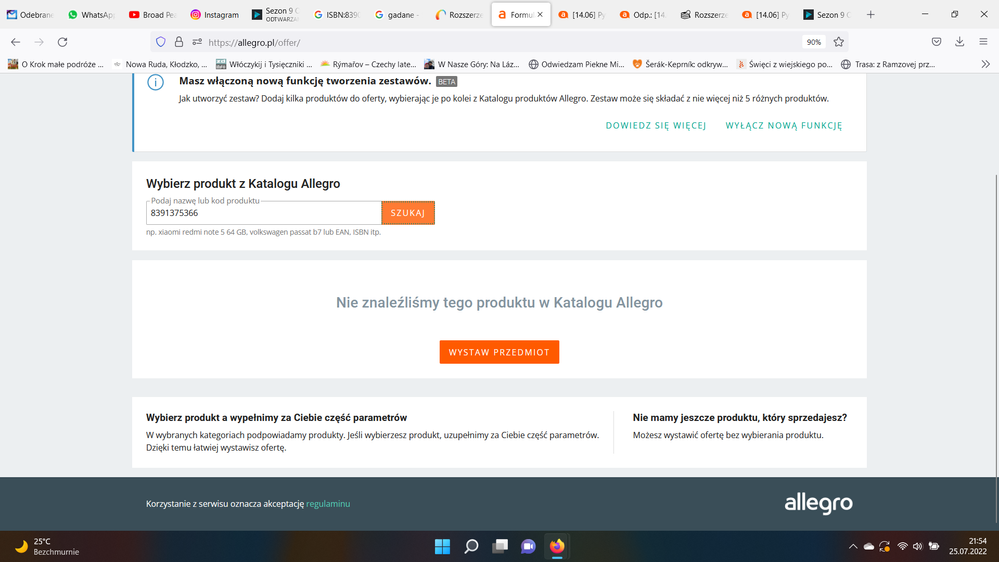Open a new tab with plus button
Screen dimensions: 999x562
pyautogui.click(x=870, y=14)
